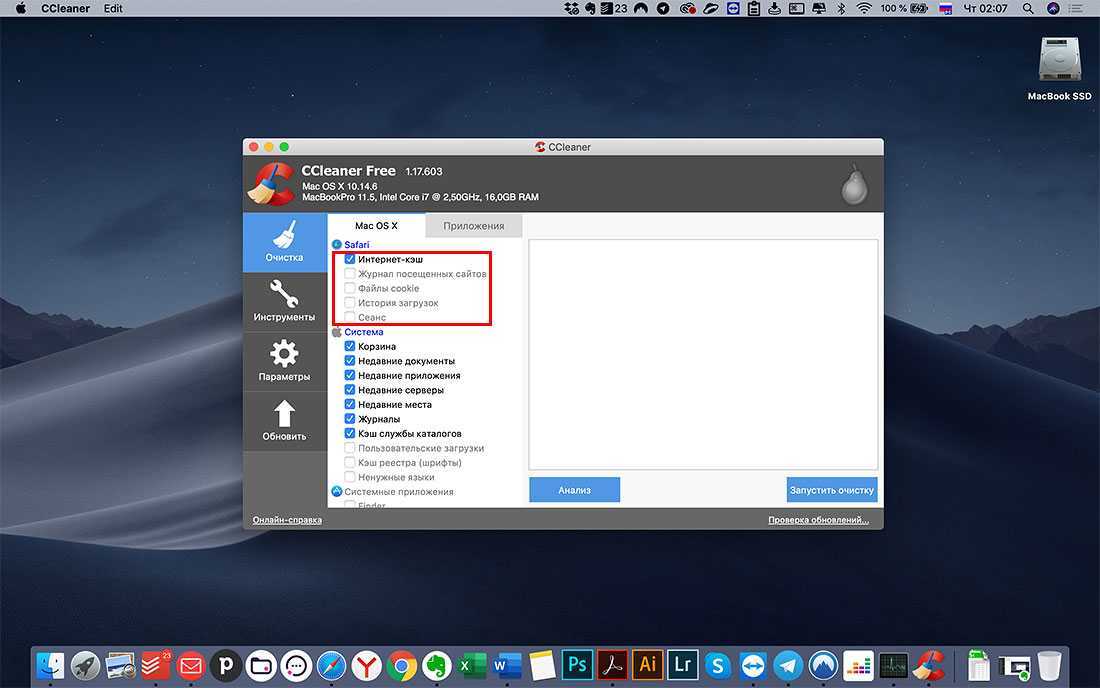Click the Анализ button
Screen dimensions: 1100x688
pyautogui.click(x=574, y=490)
